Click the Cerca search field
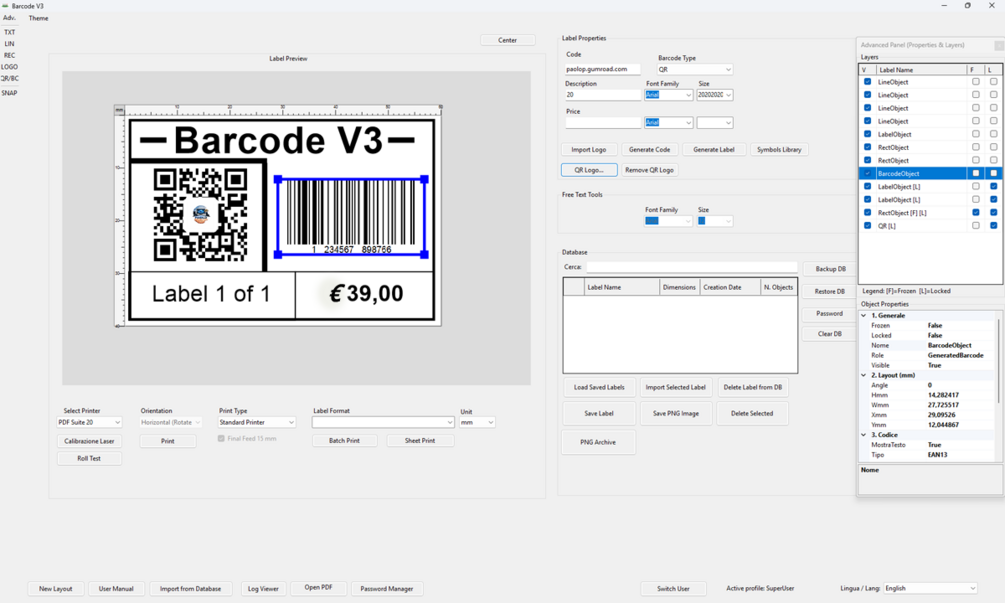1005x603 pixels. tap(692, 267)
